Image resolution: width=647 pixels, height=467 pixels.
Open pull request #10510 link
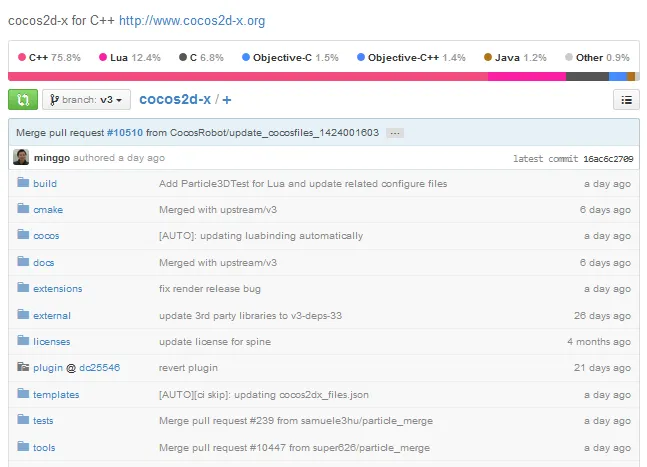(x=126, y=132)
